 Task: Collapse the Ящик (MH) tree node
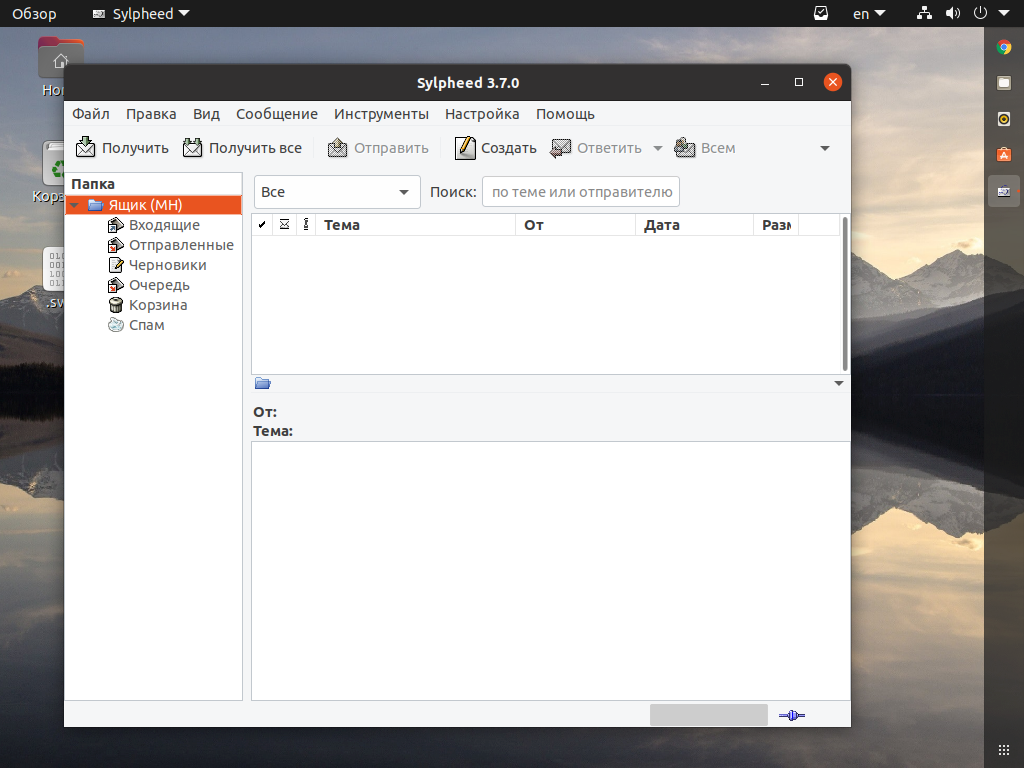pos(74,205)
